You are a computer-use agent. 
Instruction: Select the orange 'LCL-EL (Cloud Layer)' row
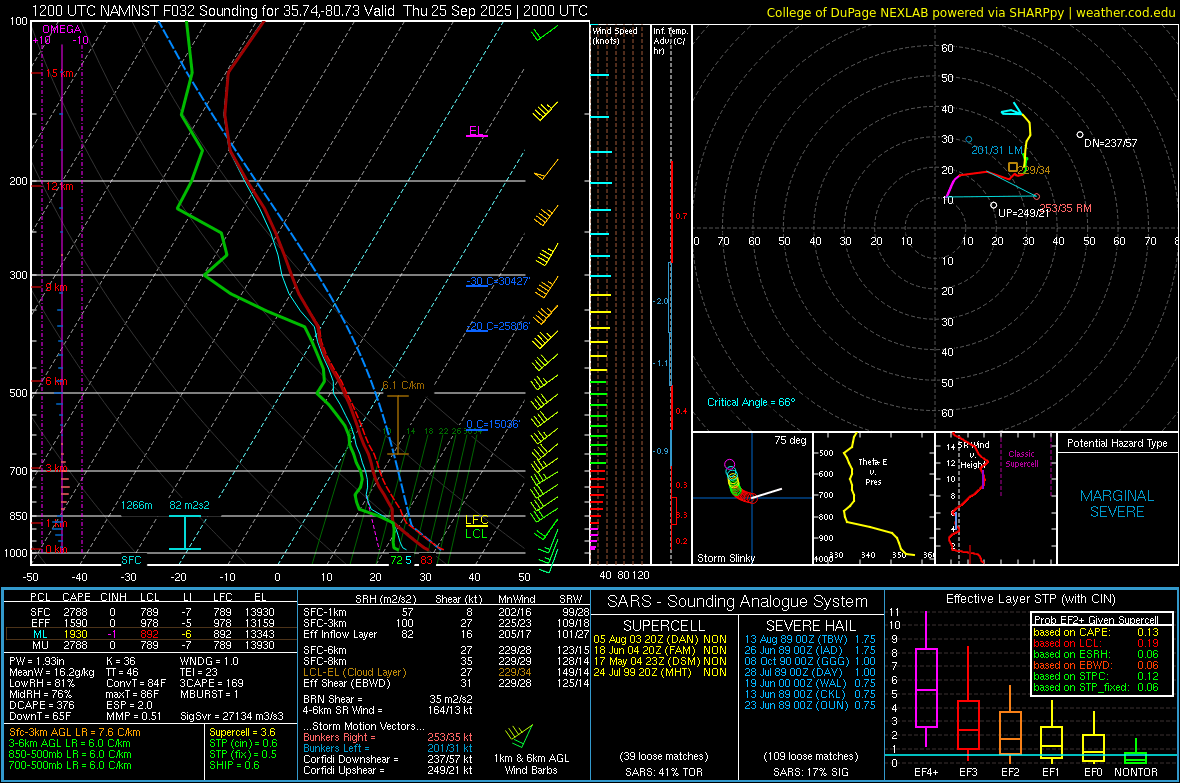point(446,672)
